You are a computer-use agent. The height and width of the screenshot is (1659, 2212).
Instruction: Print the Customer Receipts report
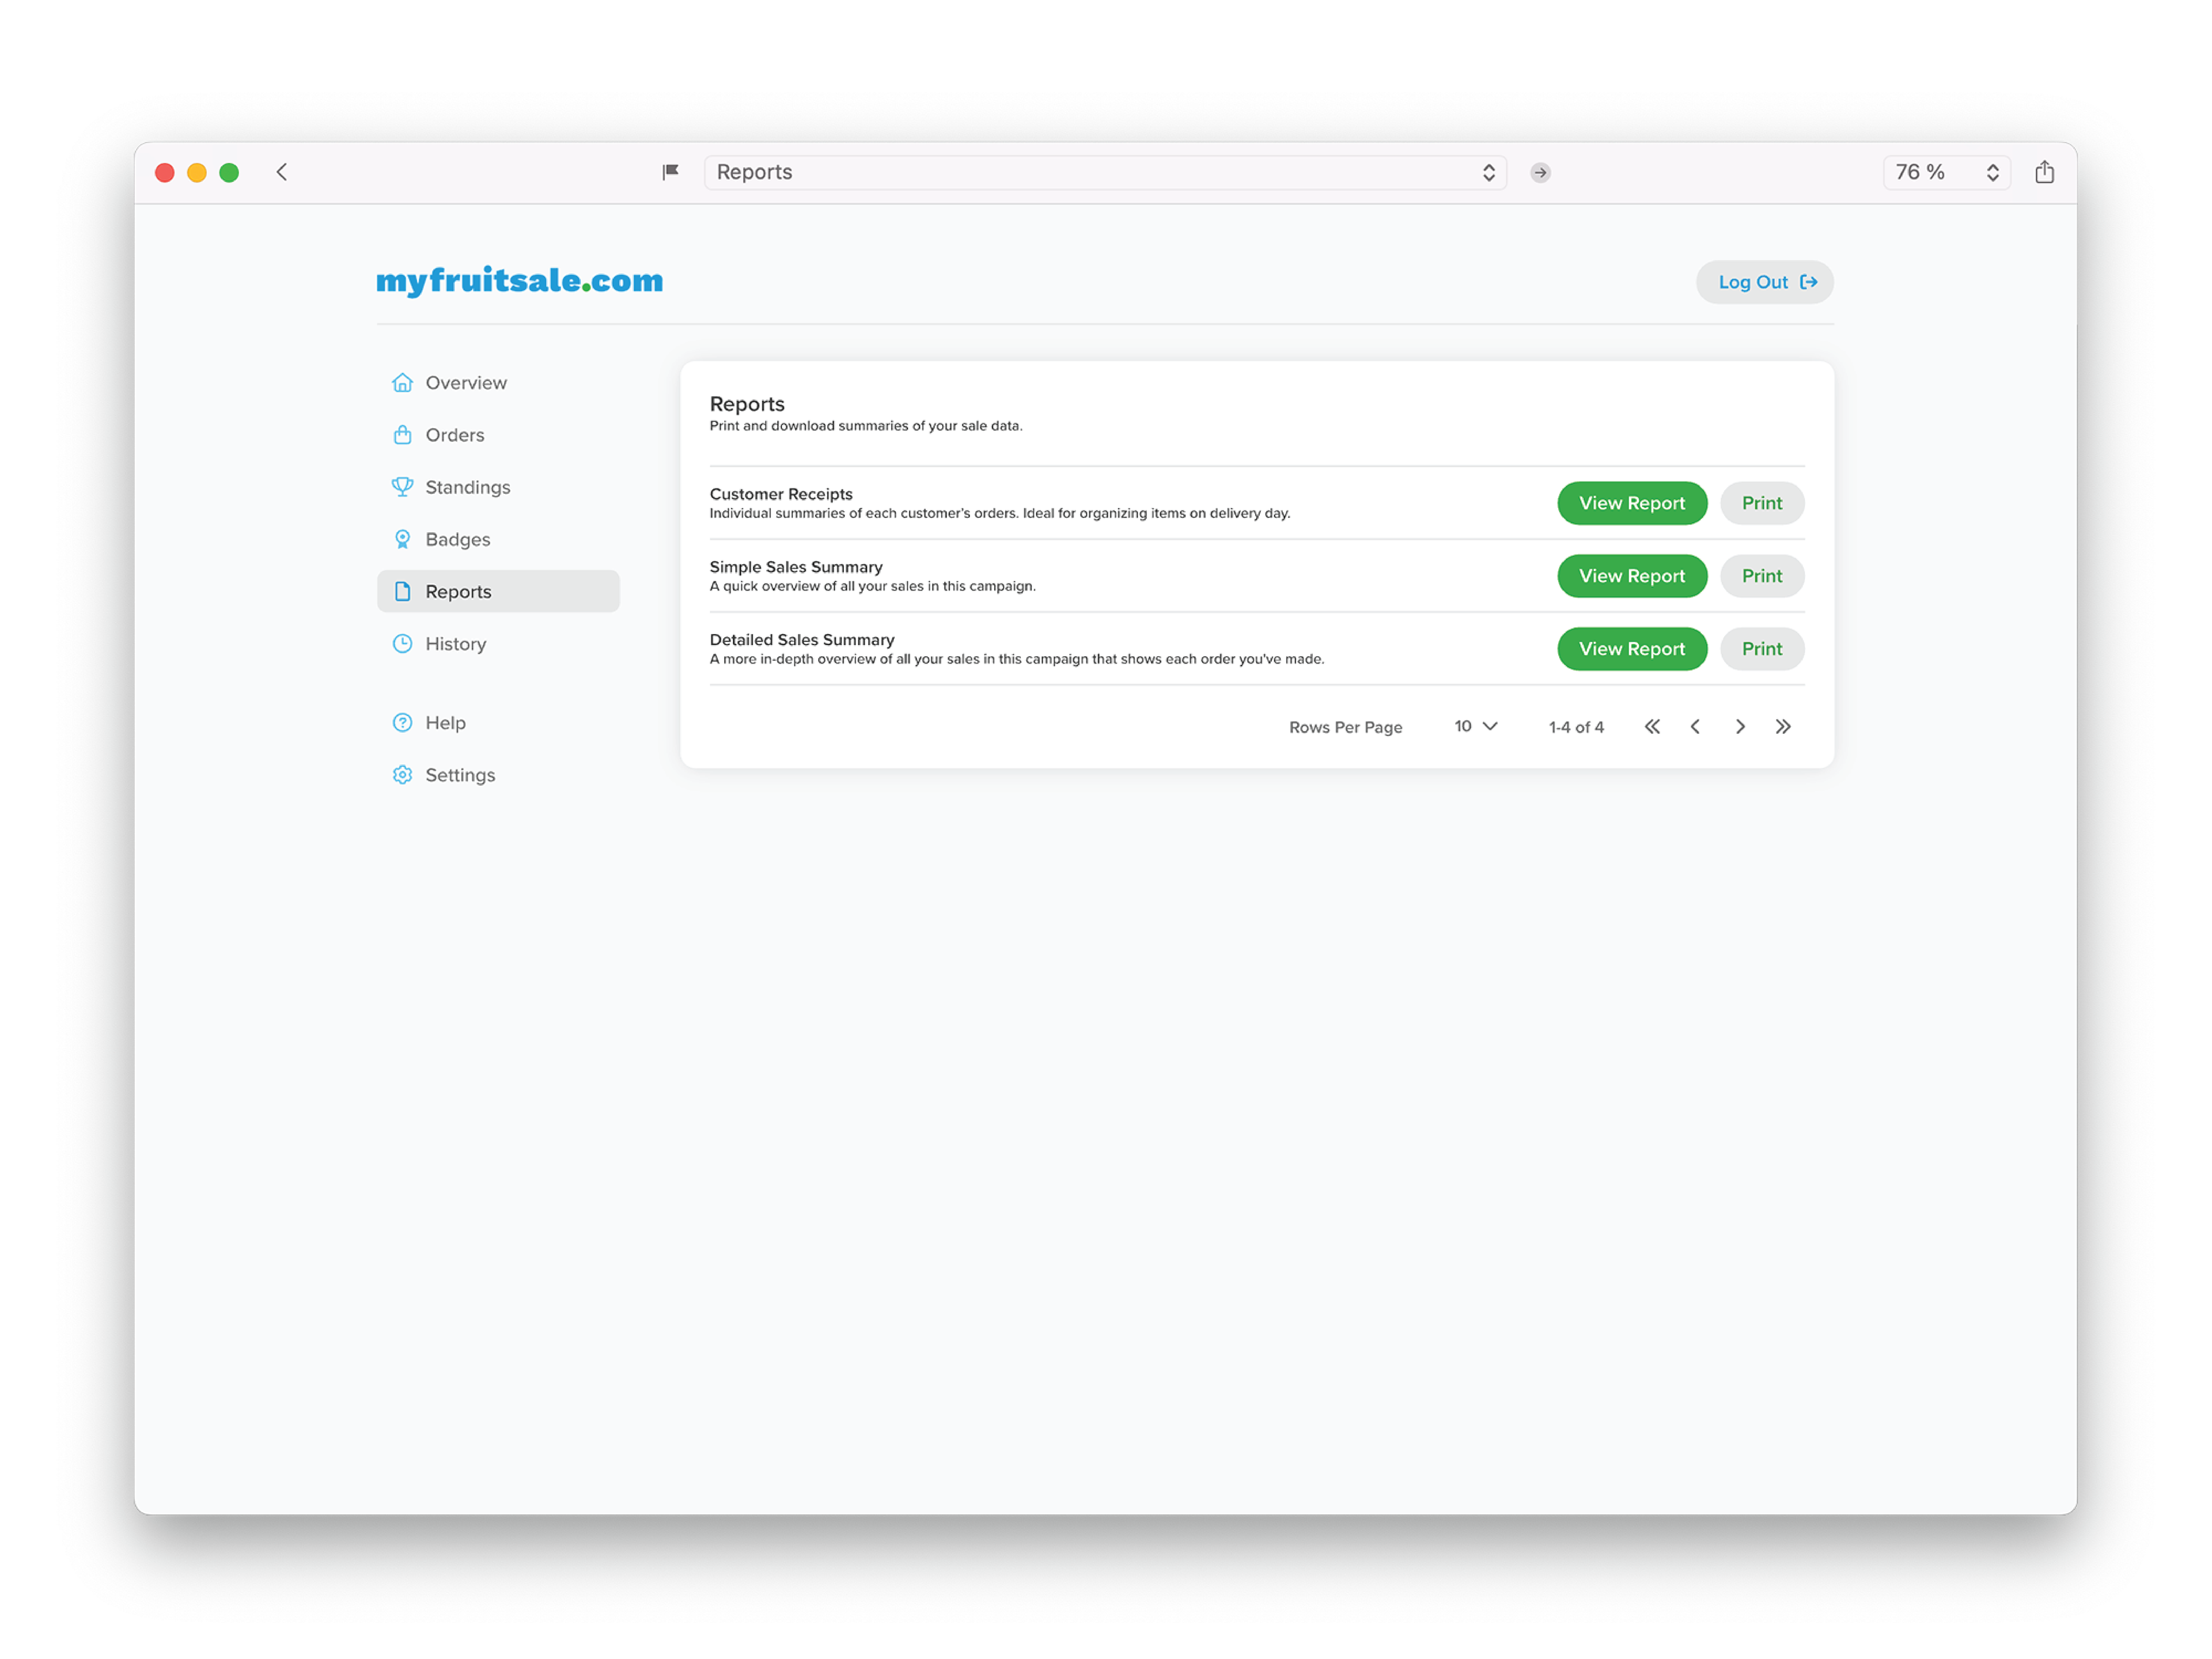click(x=1761, y=503)
